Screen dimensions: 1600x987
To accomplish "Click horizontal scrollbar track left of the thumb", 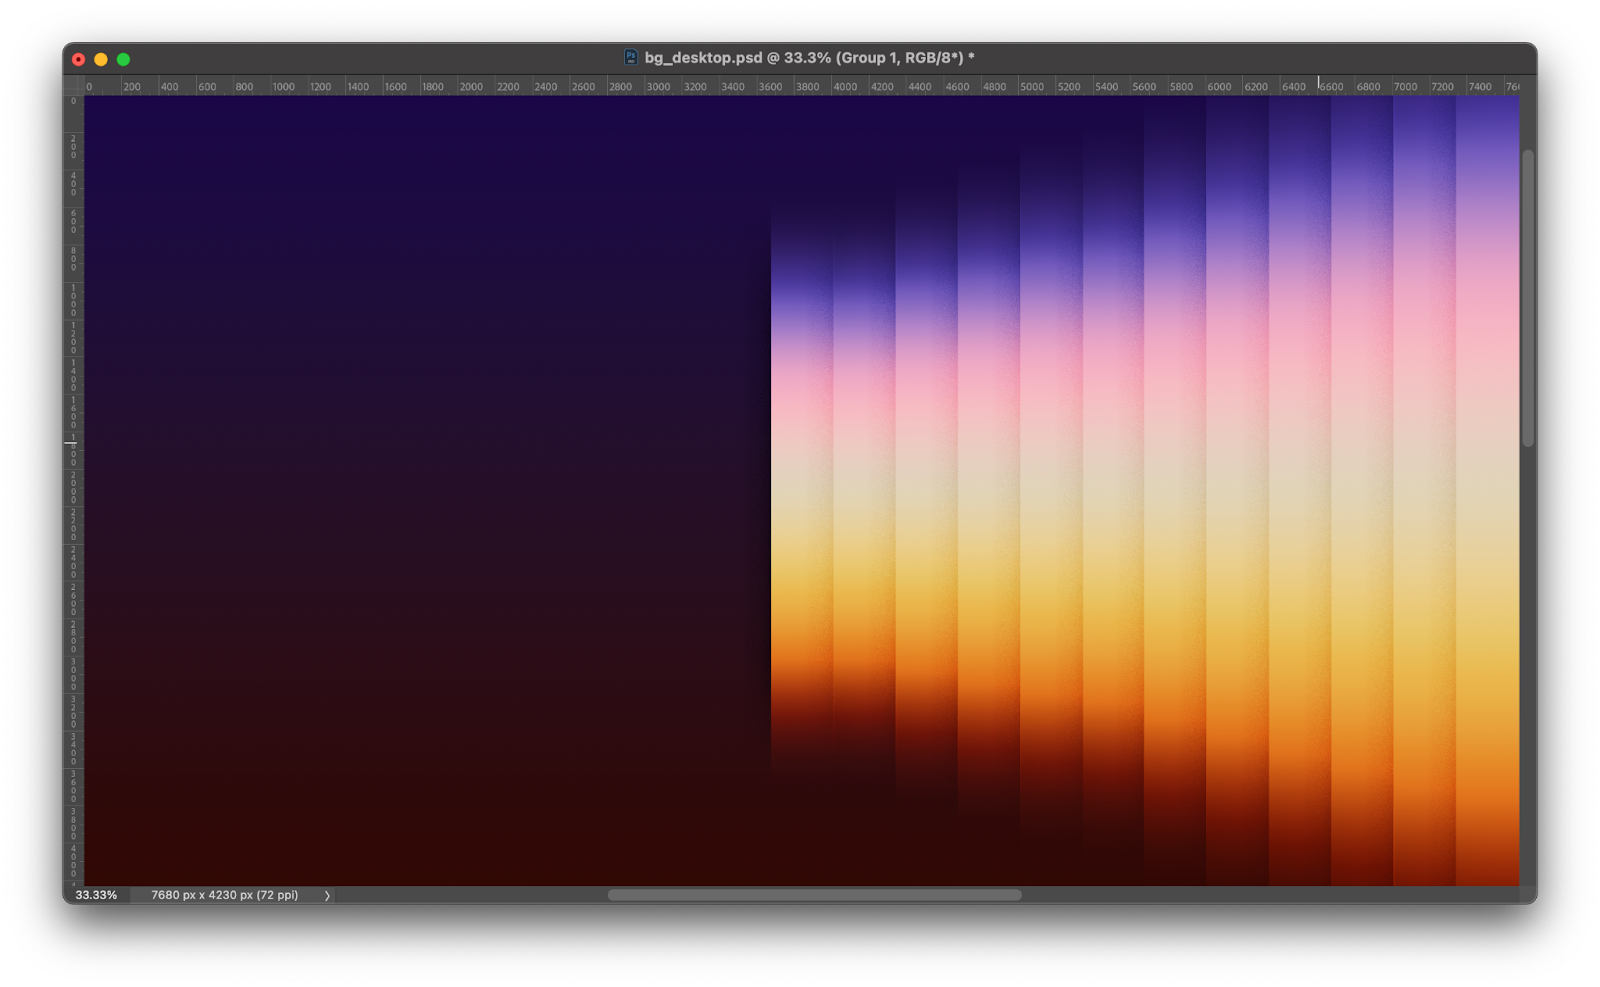I will pyautogui.click(x=470, y=895).
